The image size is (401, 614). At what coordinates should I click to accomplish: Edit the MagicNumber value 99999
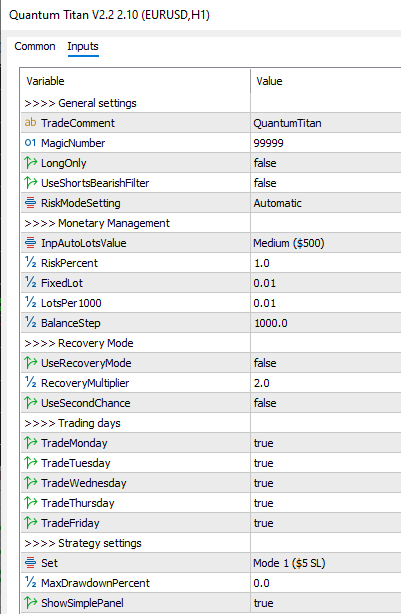click(326, 143)
